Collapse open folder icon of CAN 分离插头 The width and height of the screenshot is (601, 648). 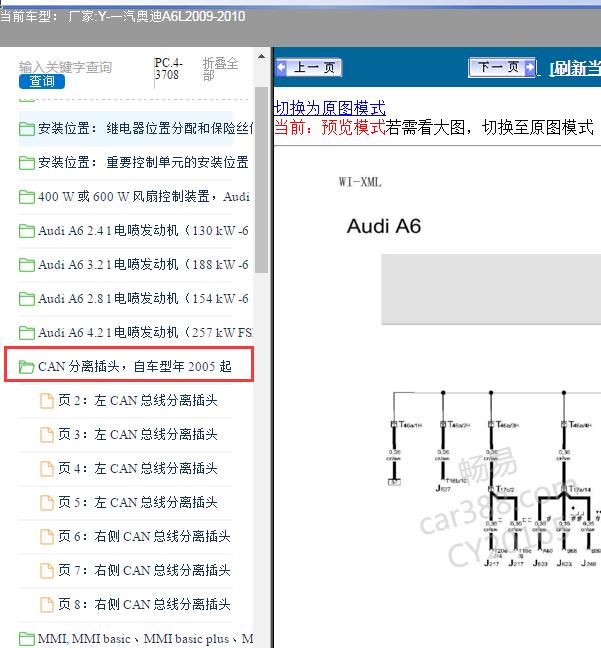[x=27, y=367]
